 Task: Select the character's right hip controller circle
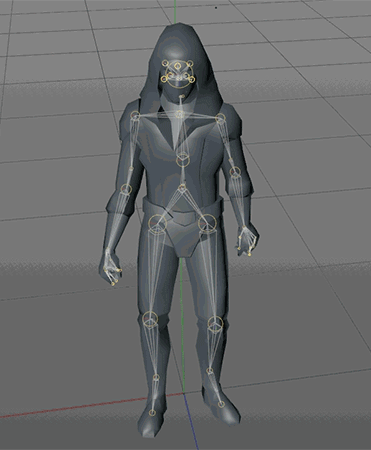click(x=157, y=223)
